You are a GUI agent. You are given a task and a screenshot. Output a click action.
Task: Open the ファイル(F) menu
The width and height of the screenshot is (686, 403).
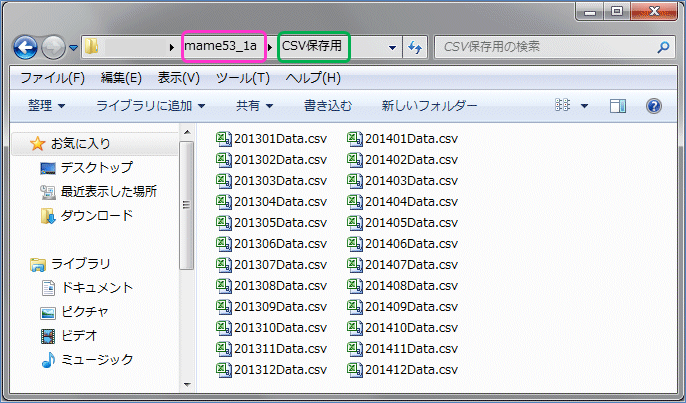[x=52, y=78]
